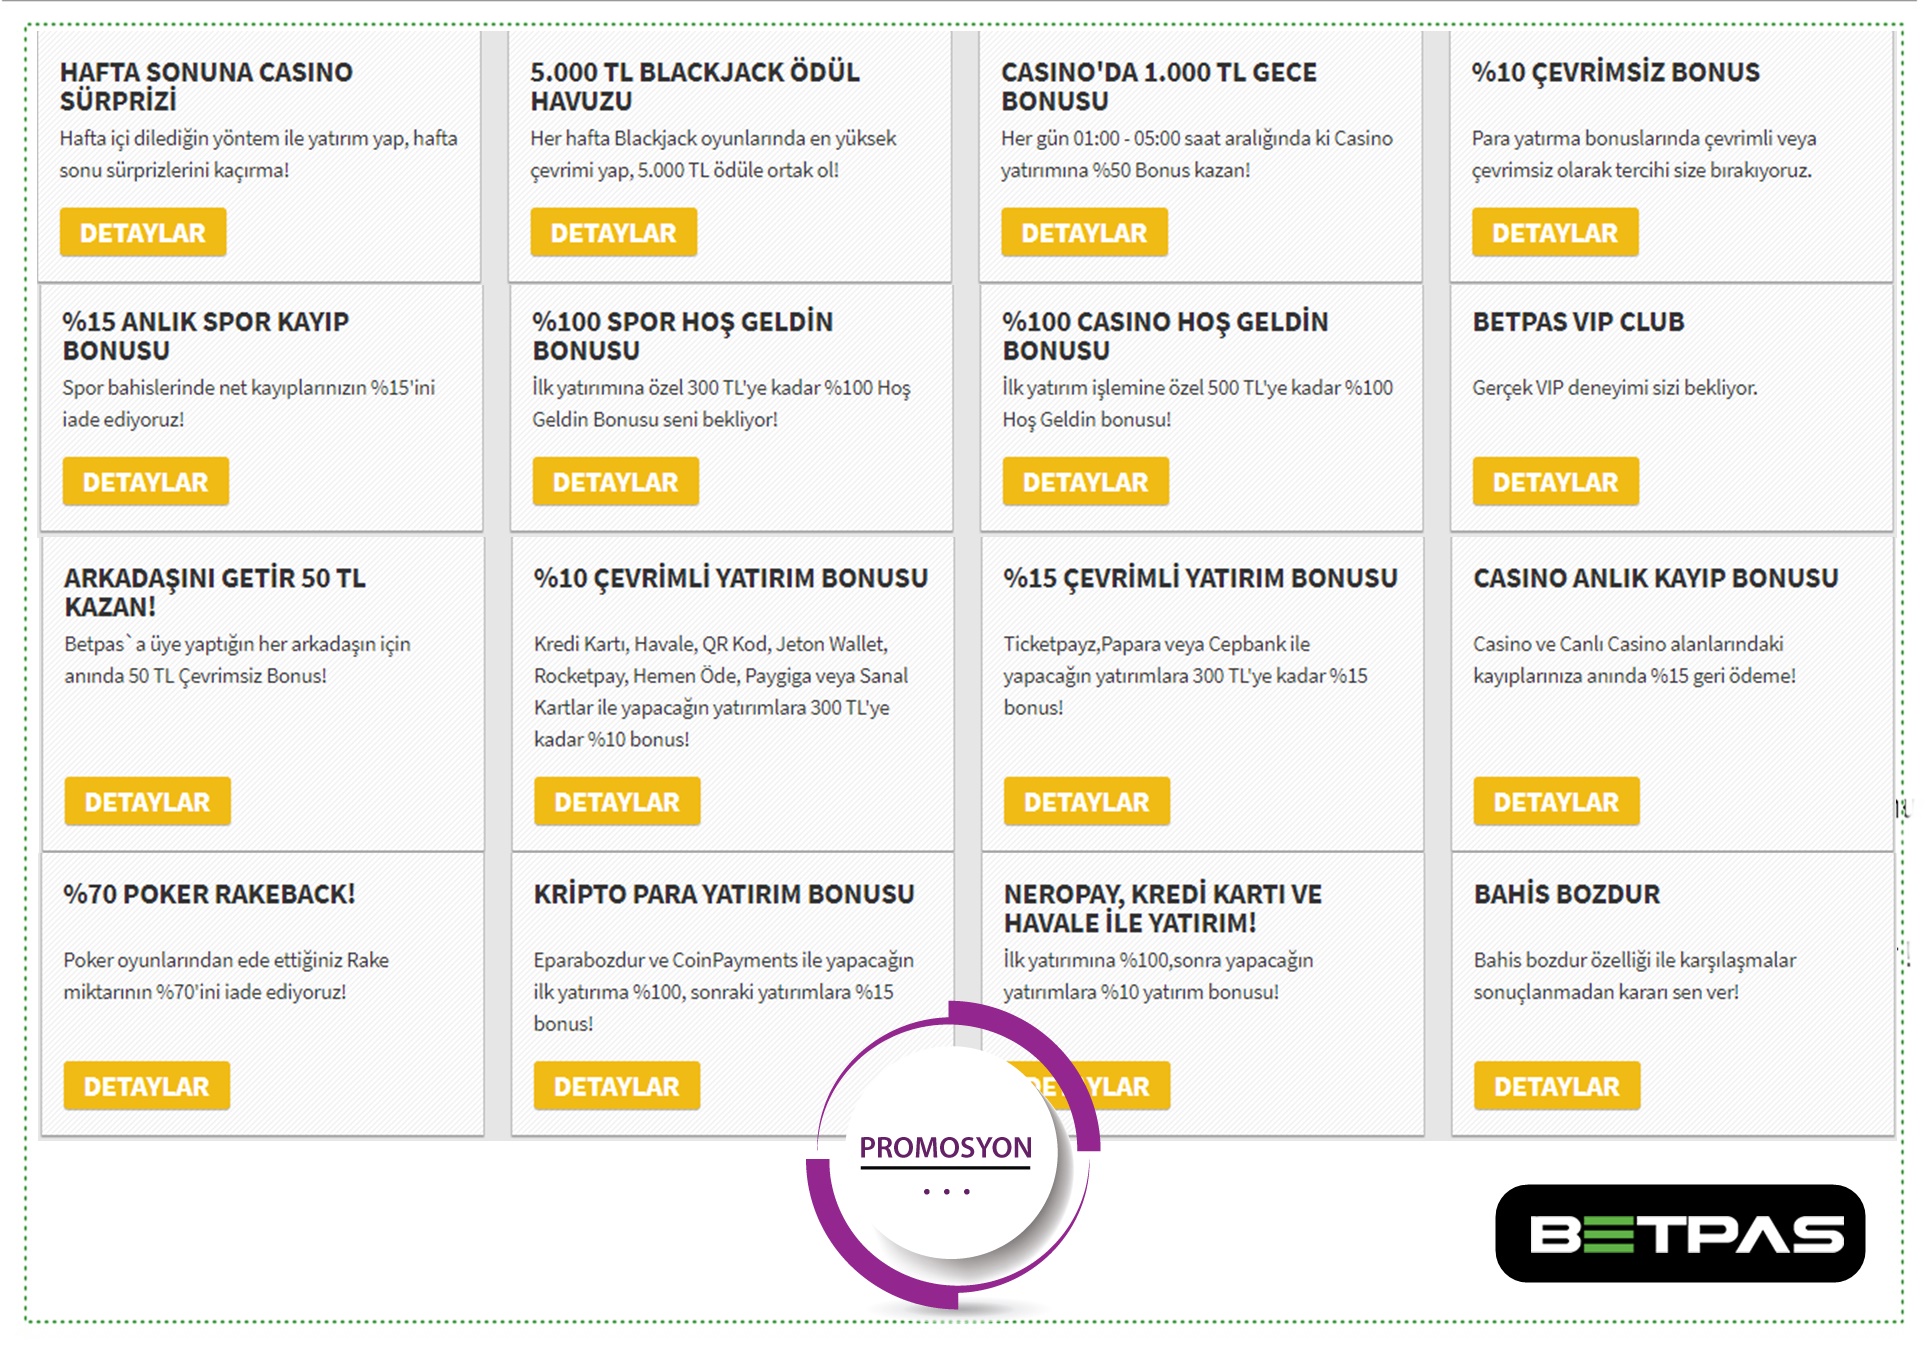This screenshot has width=1930, height=1350.
Task: Open details for Hafta Sonuna Casino Sürprizi
Action: pos(143,233)
